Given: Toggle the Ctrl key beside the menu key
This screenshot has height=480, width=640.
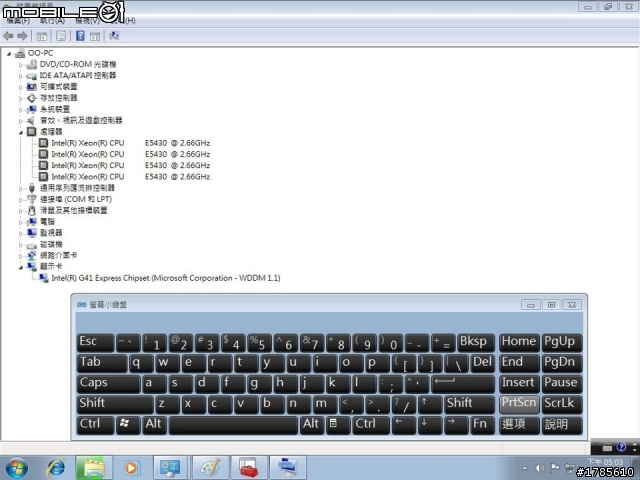Looking at the screenshot, I should pyautogui.click(x=371, y=424).
